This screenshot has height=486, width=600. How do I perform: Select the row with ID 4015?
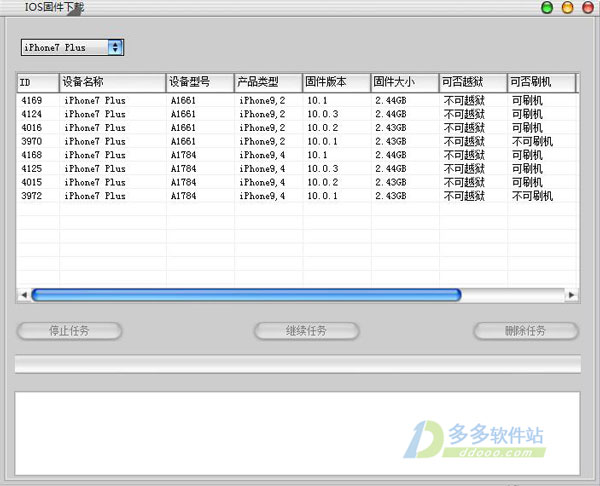tap(298, 182)
